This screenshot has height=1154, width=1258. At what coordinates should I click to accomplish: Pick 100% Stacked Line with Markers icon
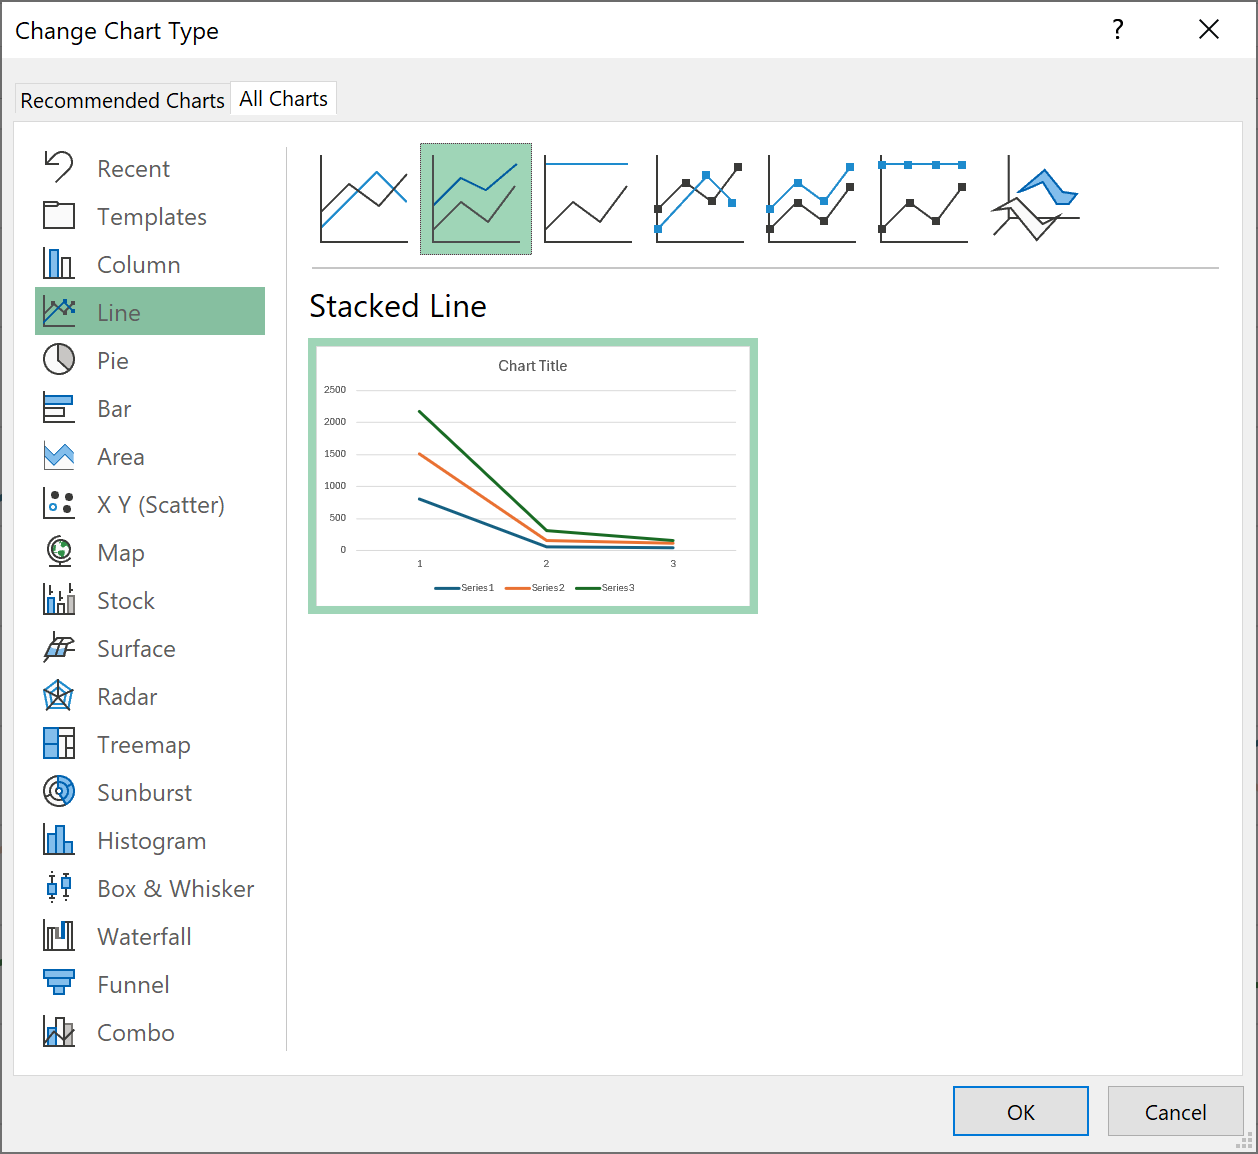924,199
